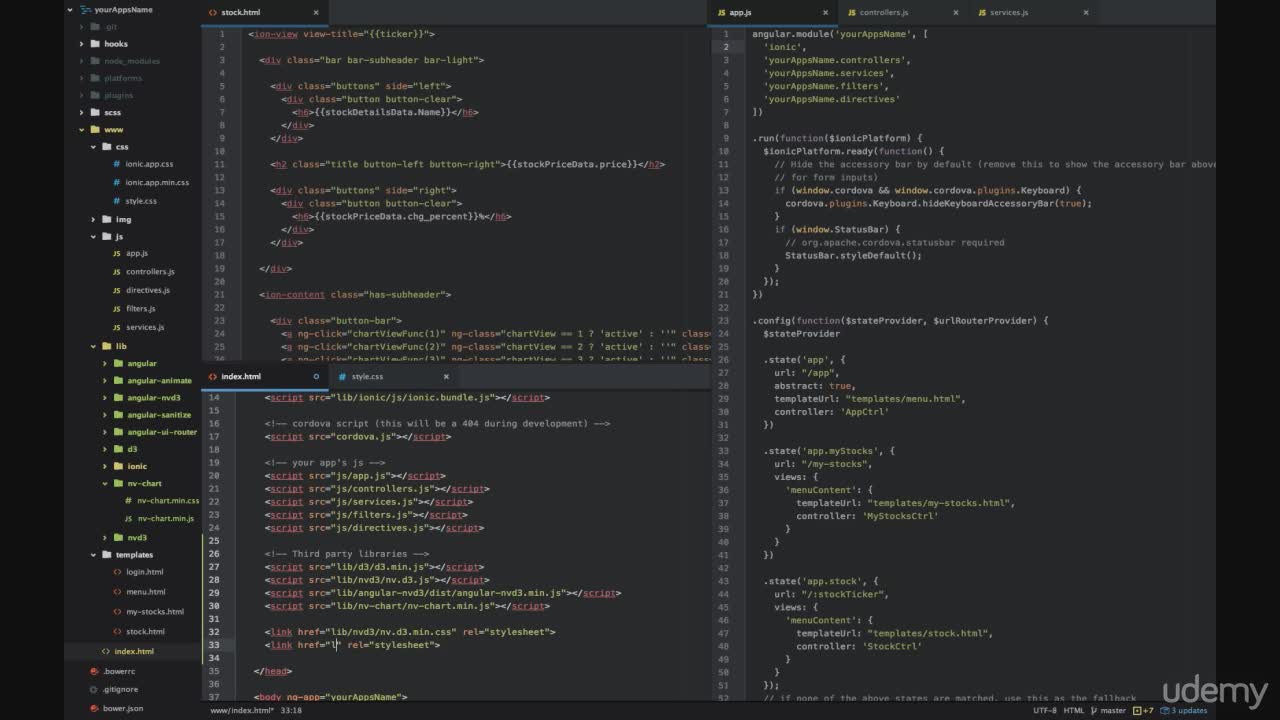
Task: Select index.html in the tree view
Action: click(134, 651)
